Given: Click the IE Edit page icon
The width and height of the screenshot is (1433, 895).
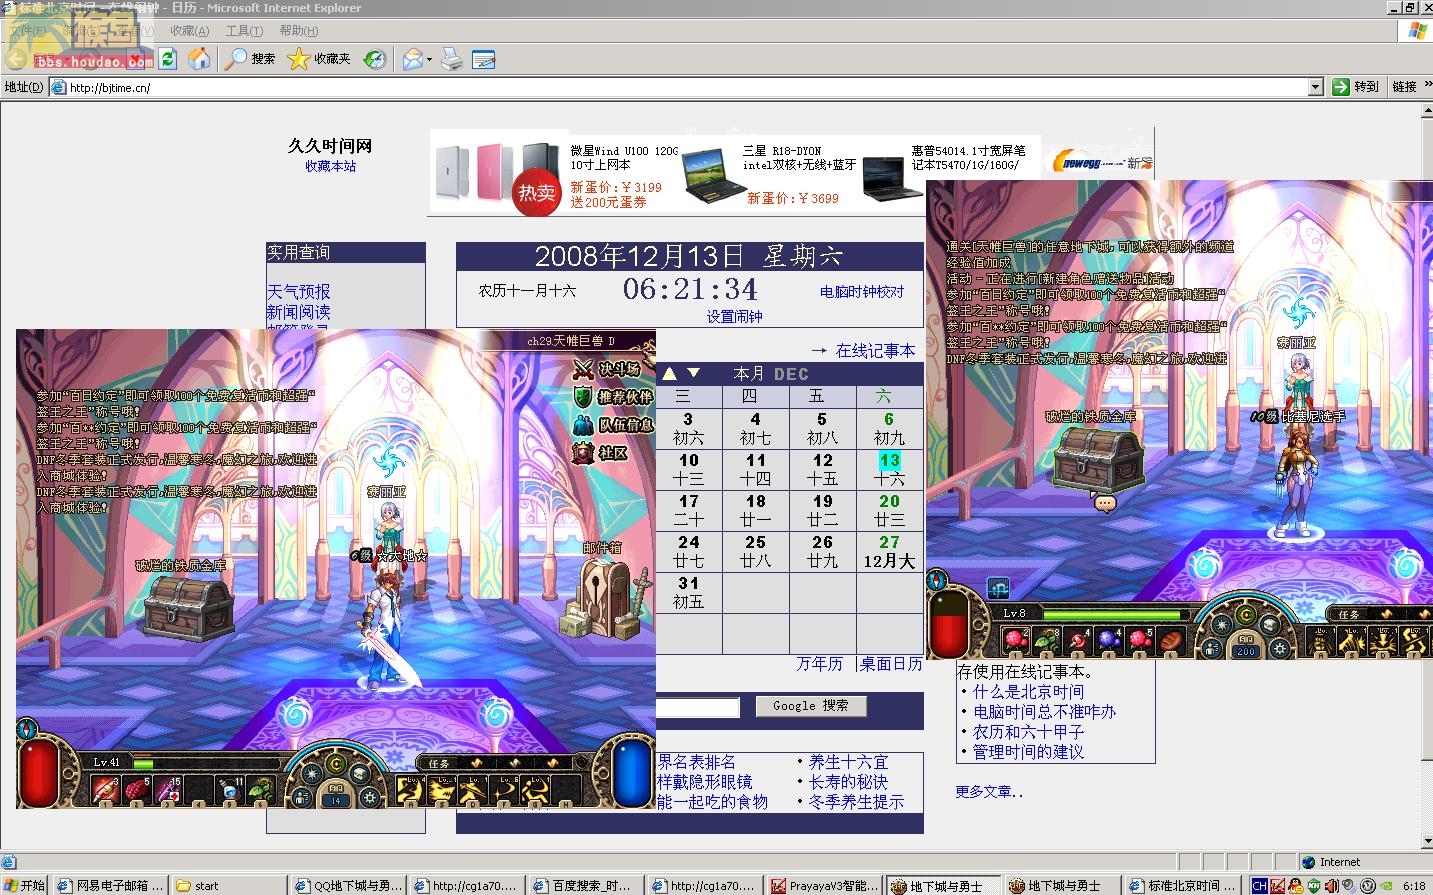Looking at the screenshot, I should point(483,59).
